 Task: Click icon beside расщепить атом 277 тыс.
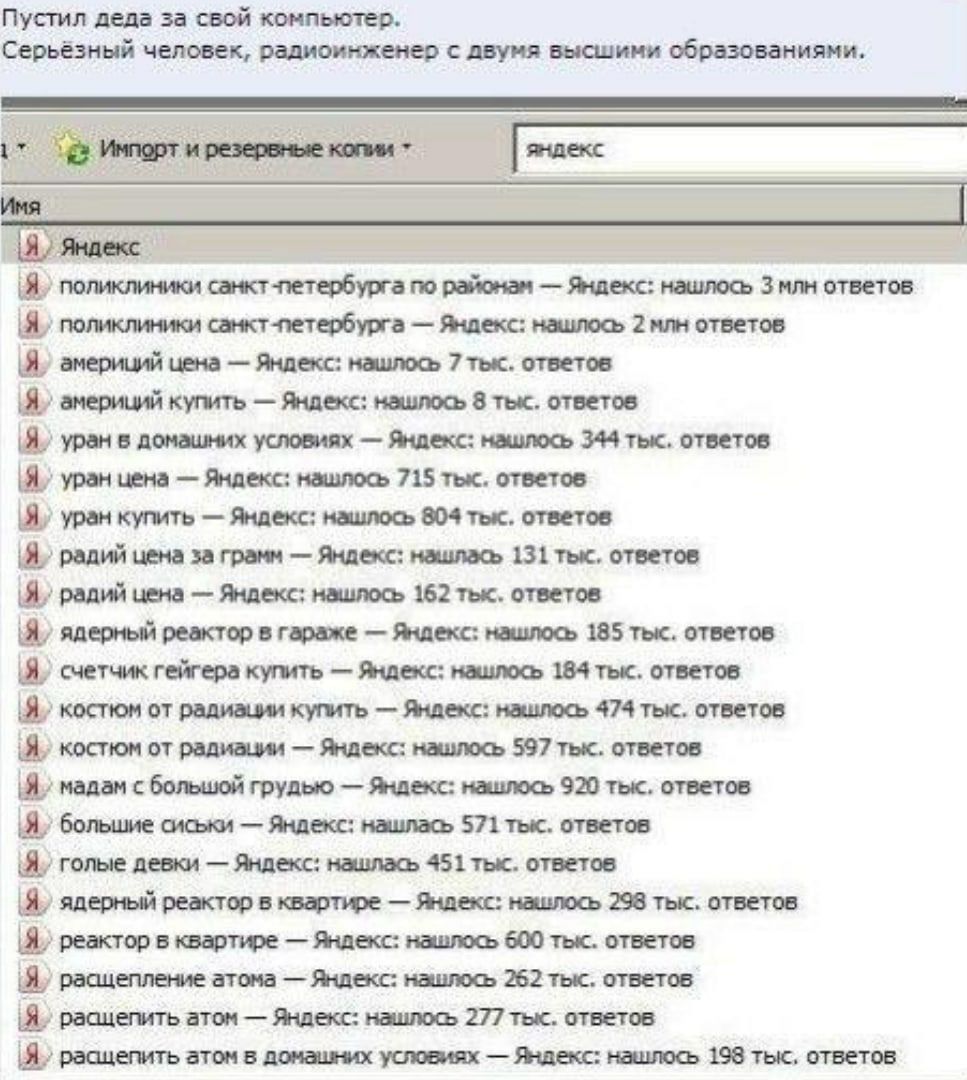(33, 1018)
